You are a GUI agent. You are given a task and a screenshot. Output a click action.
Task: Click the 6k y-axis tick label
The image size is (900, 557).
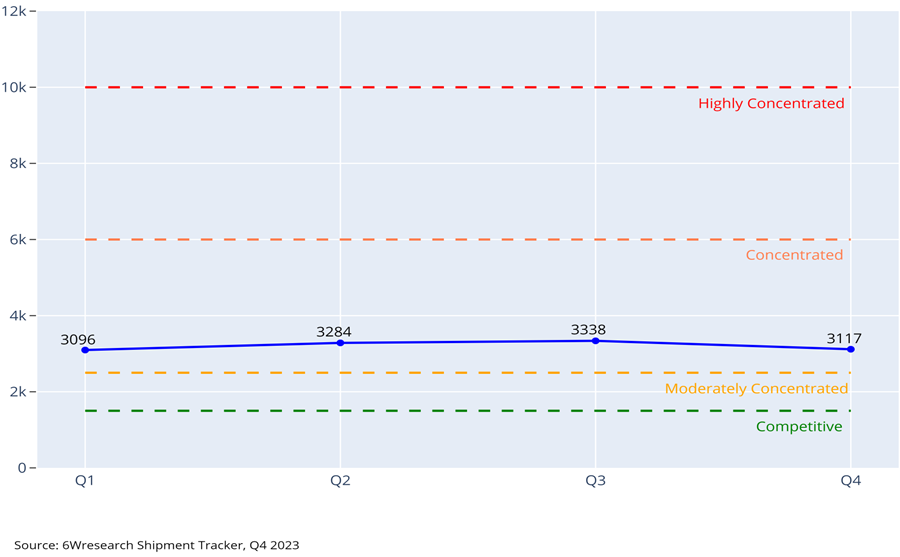point(18,240)
